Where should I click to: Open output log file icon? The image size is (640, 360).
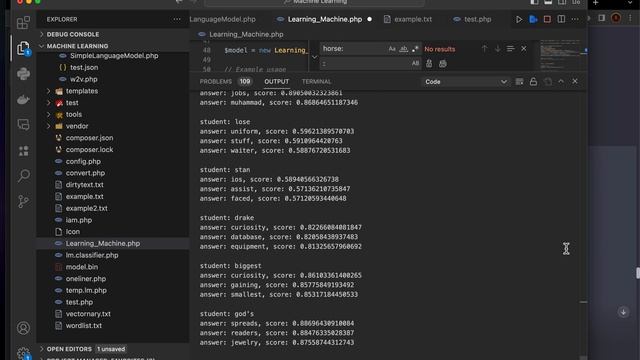[548, 82]
